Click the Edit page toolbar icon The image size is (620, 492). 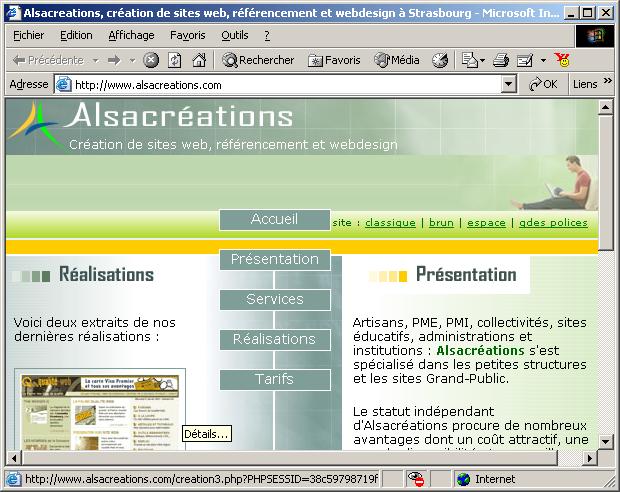[x=525, y=60]
